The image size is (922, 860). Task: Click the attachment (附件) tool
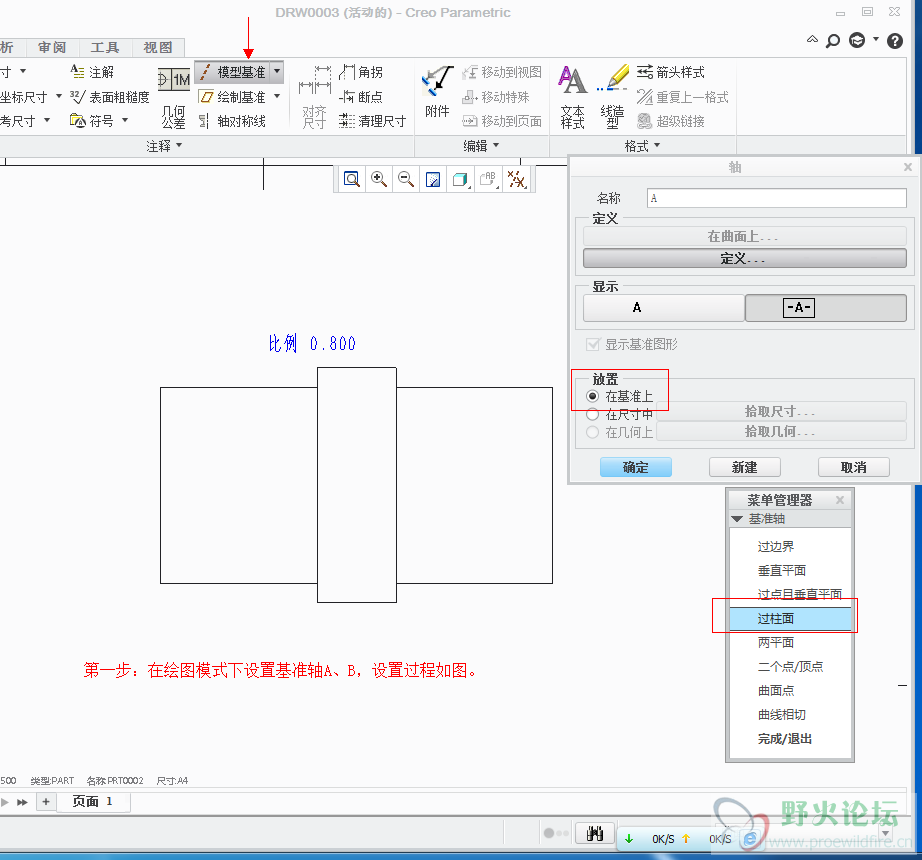pyautogui.click(x=437, y=91)
